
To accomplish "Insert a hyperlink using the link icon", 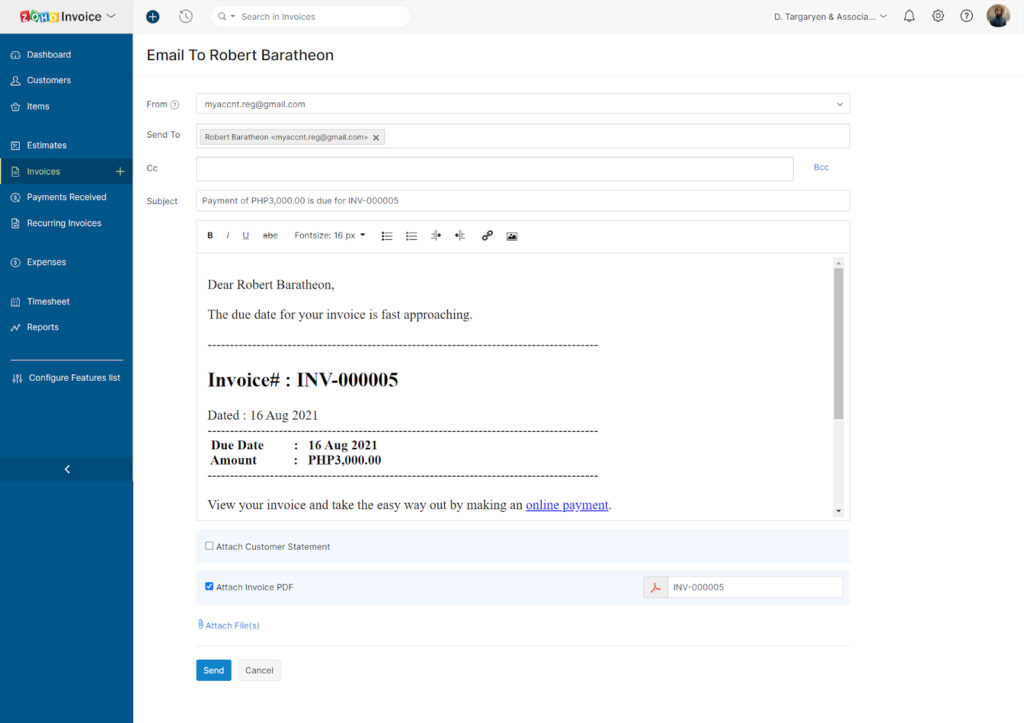I will pyautogui.click(x=487, y=235).
